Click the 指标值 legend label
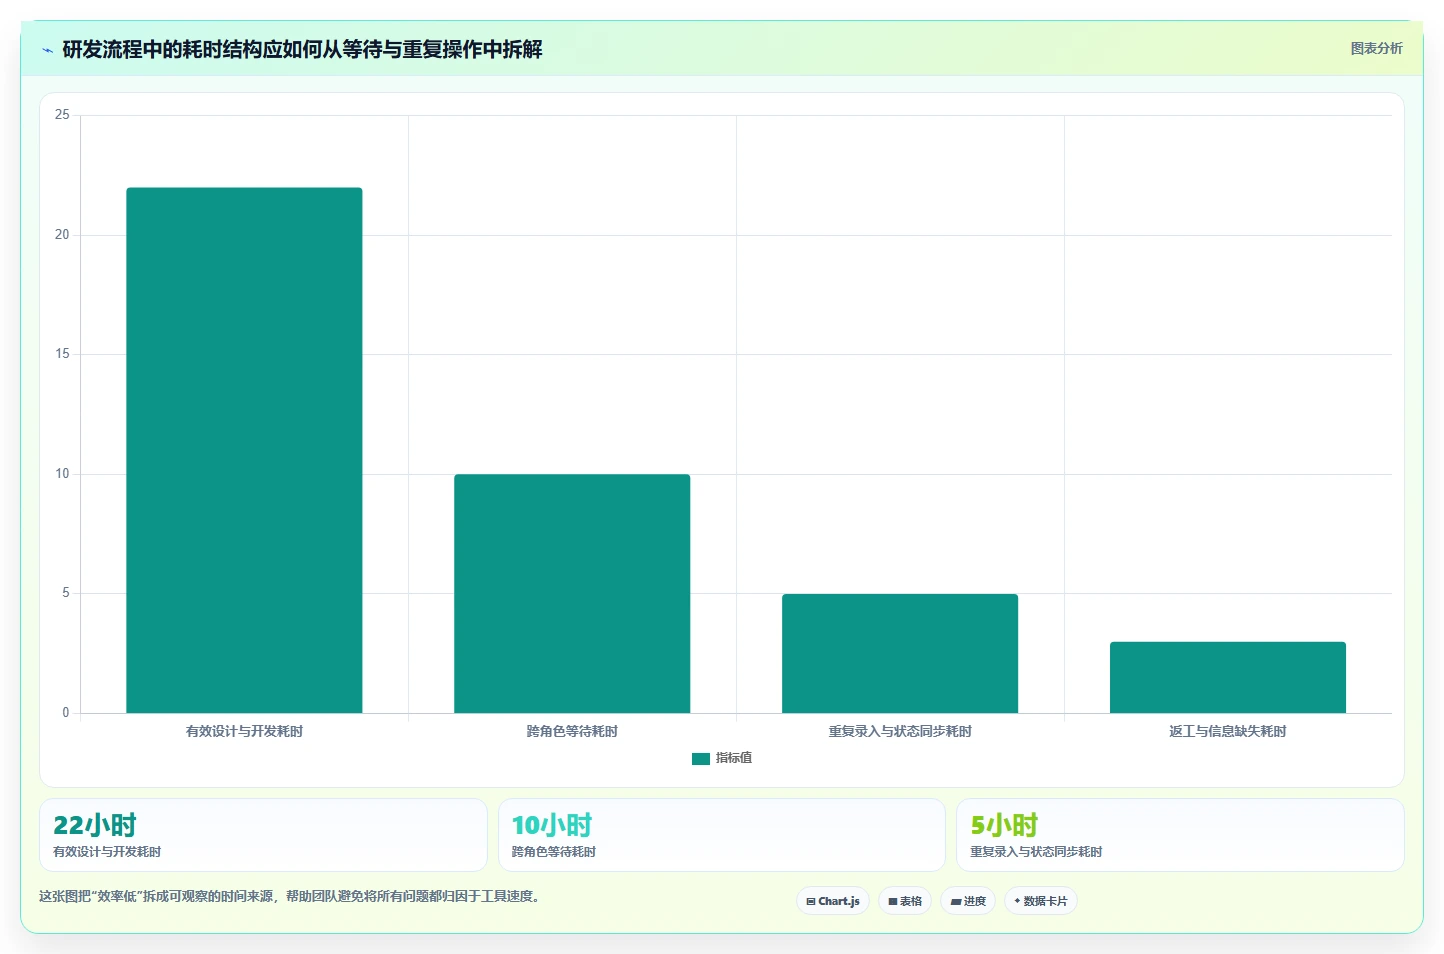The width and height of the screenshot is (1444, 954). 734,758
